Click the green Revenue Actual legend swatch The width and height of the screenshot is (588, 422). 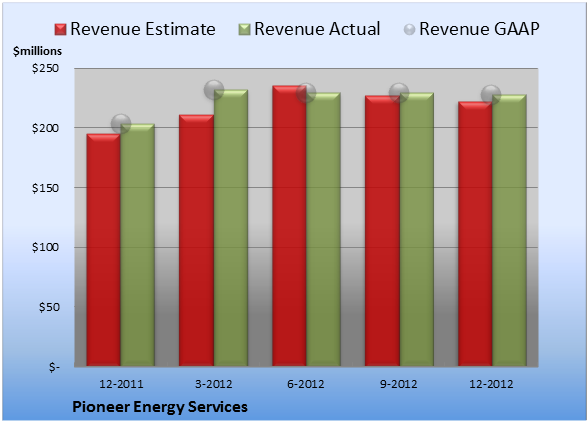pyautogui.click(x=244, y=29)
